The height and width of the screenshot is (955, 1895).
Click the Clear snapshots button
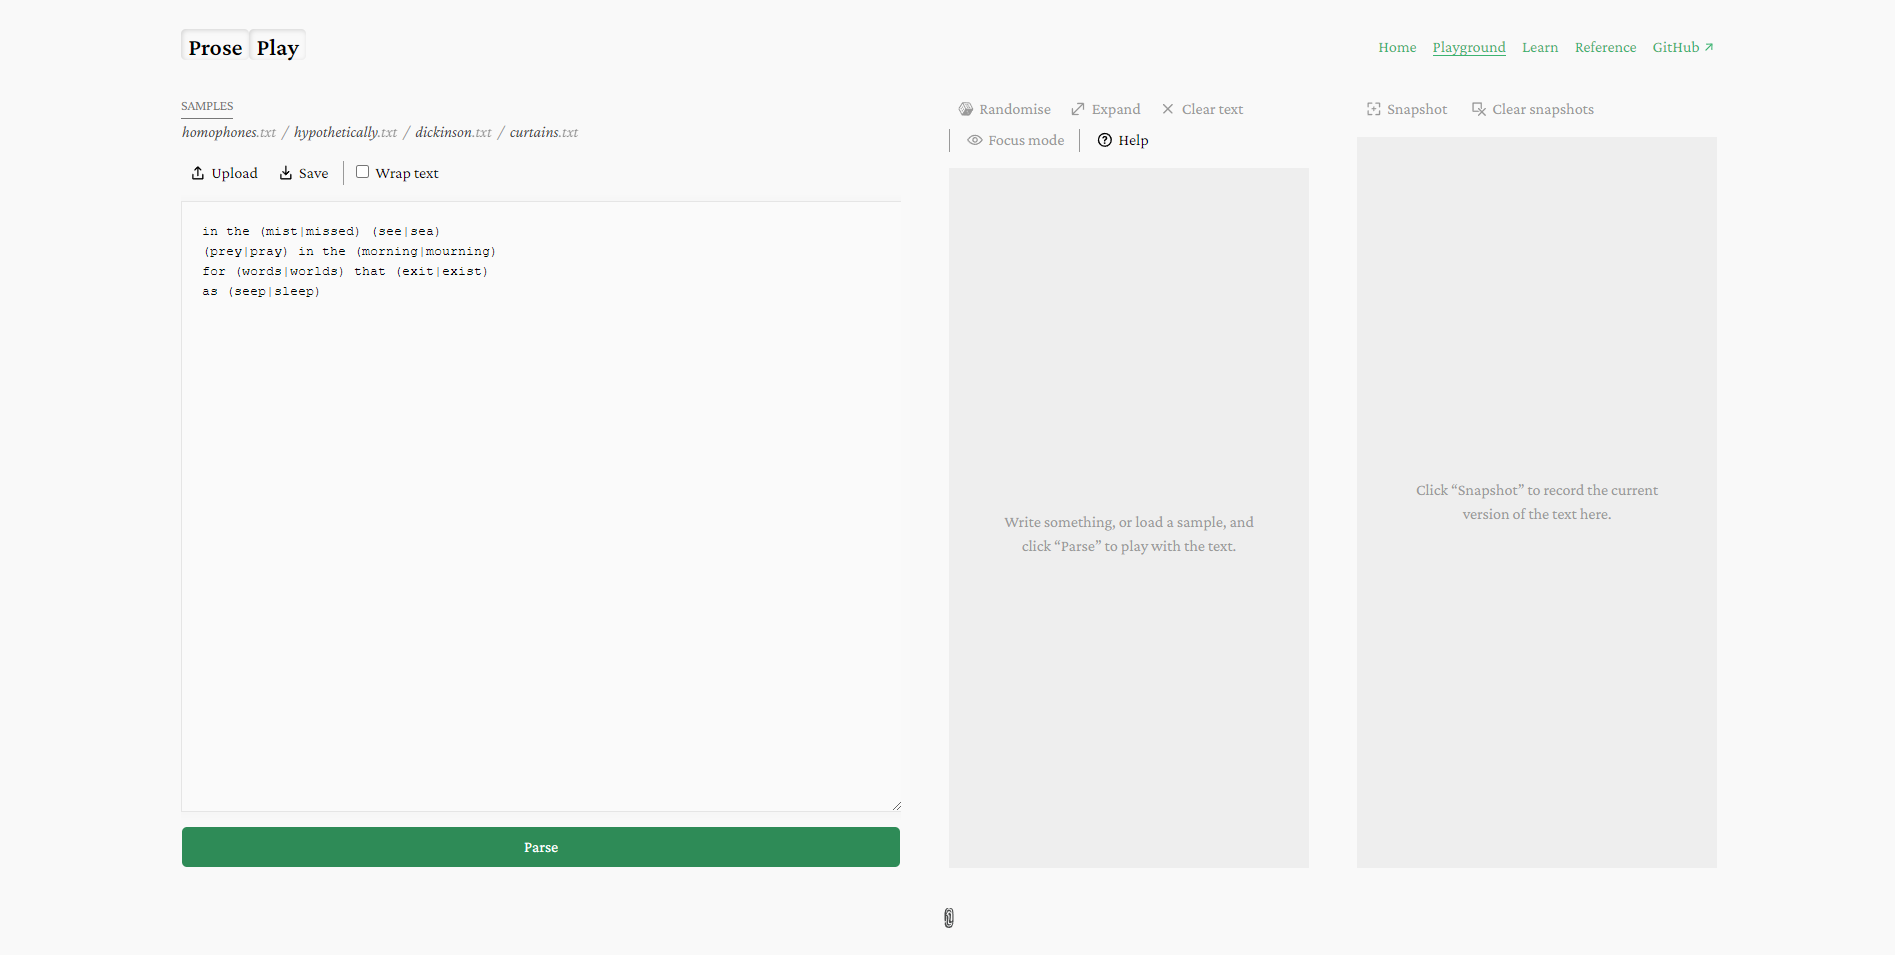coord(1533,109)
